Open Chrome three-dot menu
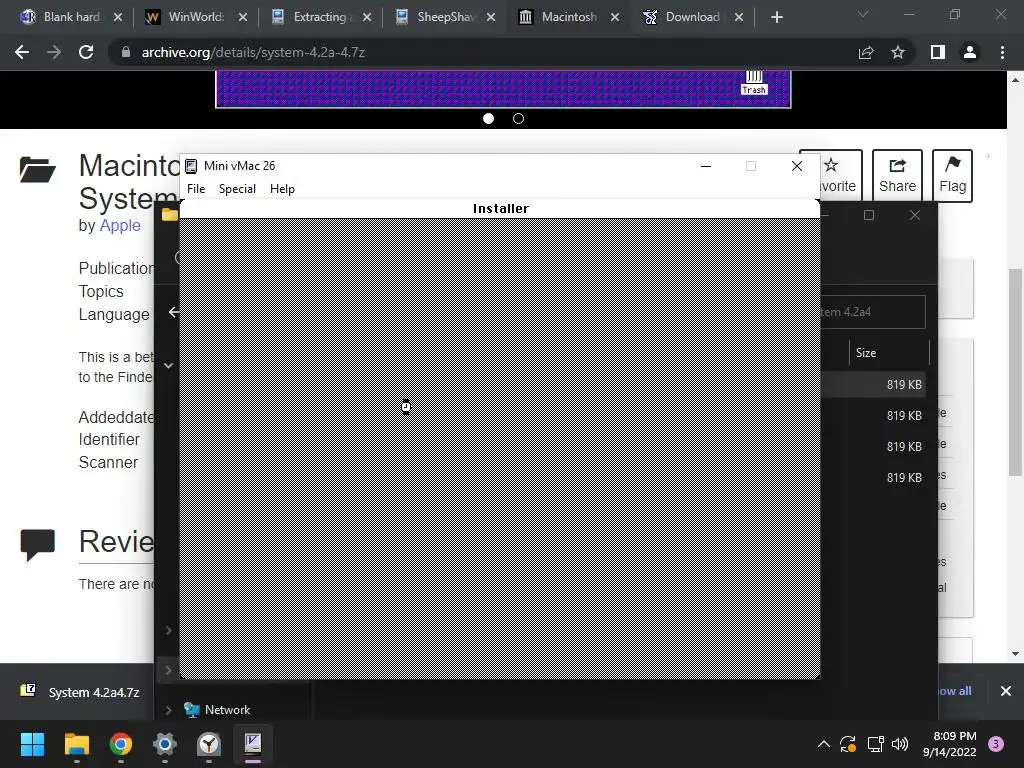 point(1002,52)
